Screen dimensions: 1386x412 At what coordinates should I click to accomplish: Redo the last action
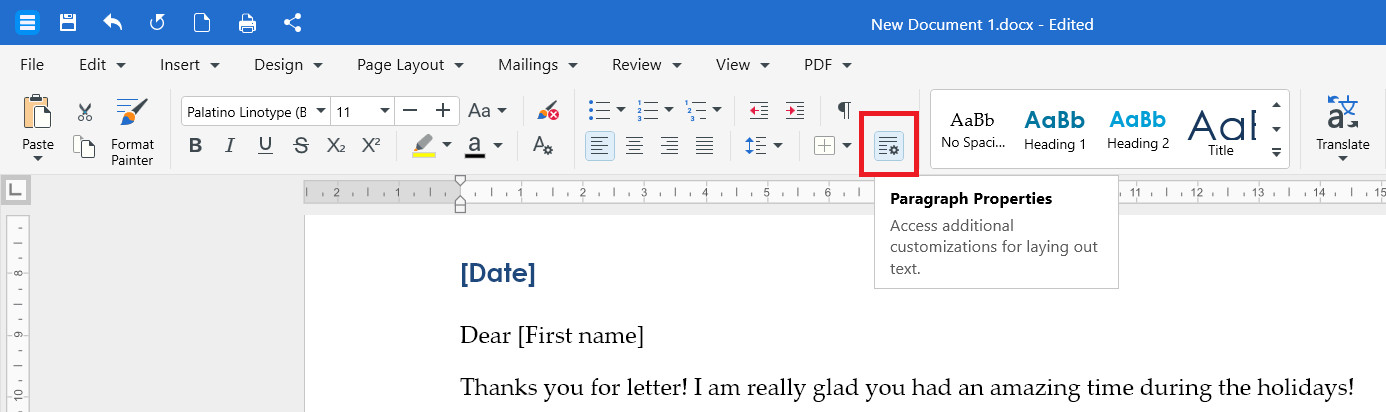157,22
